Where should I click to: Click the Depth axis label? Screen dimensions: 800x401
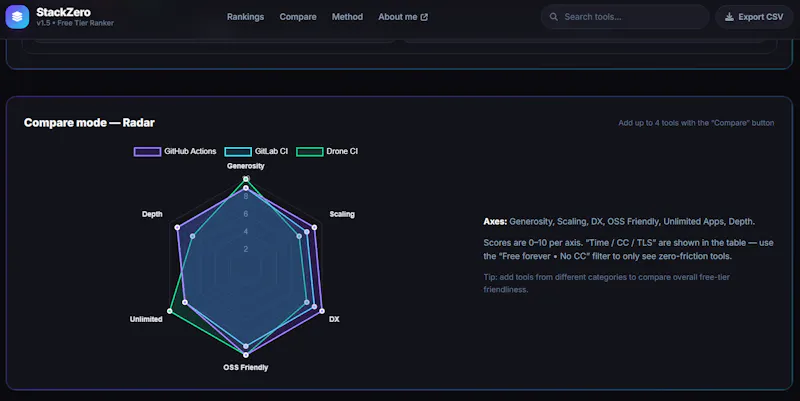[x=152, y=214]
